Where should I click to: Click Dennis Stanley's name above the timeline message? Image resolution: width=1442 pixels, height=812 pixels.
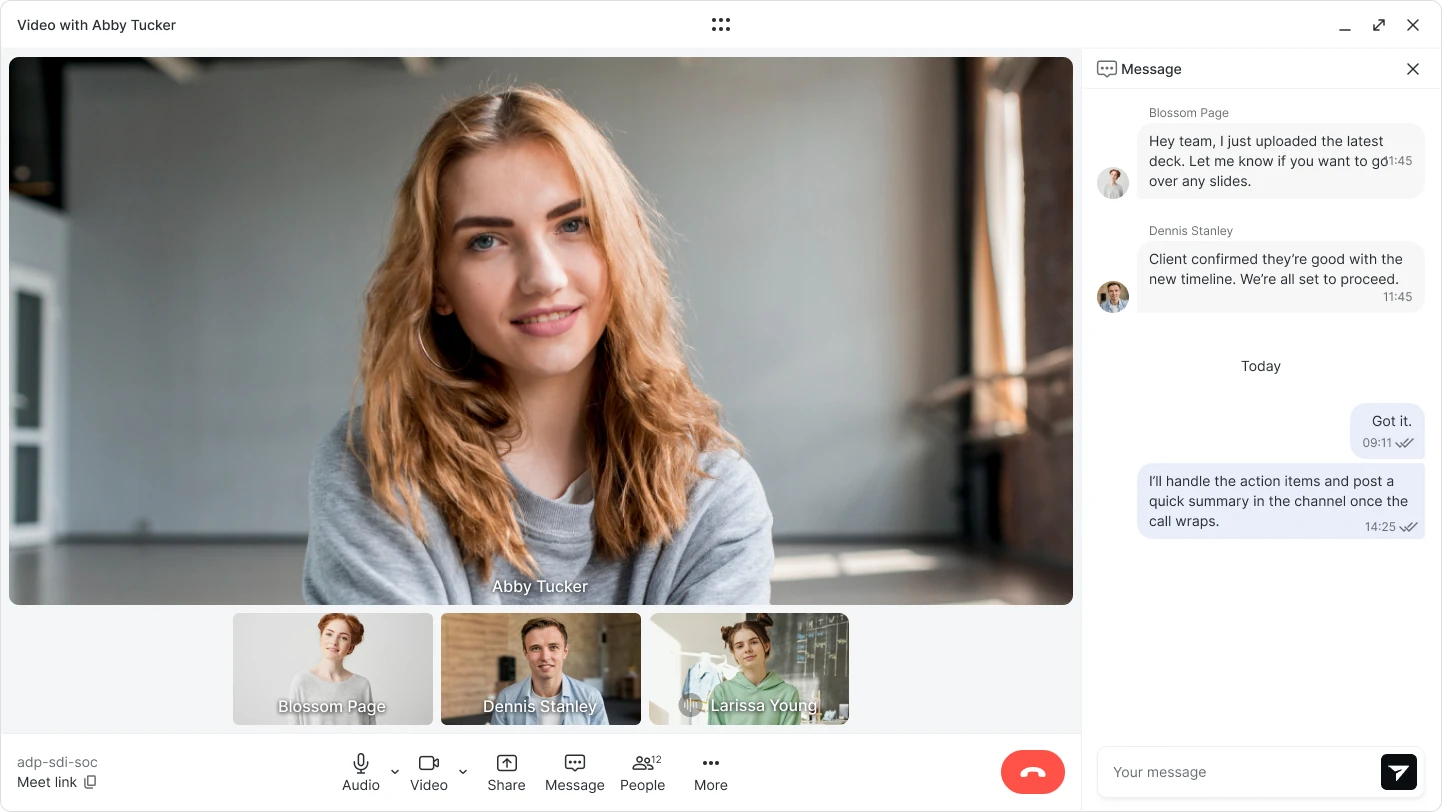(x=1191, y=231)
